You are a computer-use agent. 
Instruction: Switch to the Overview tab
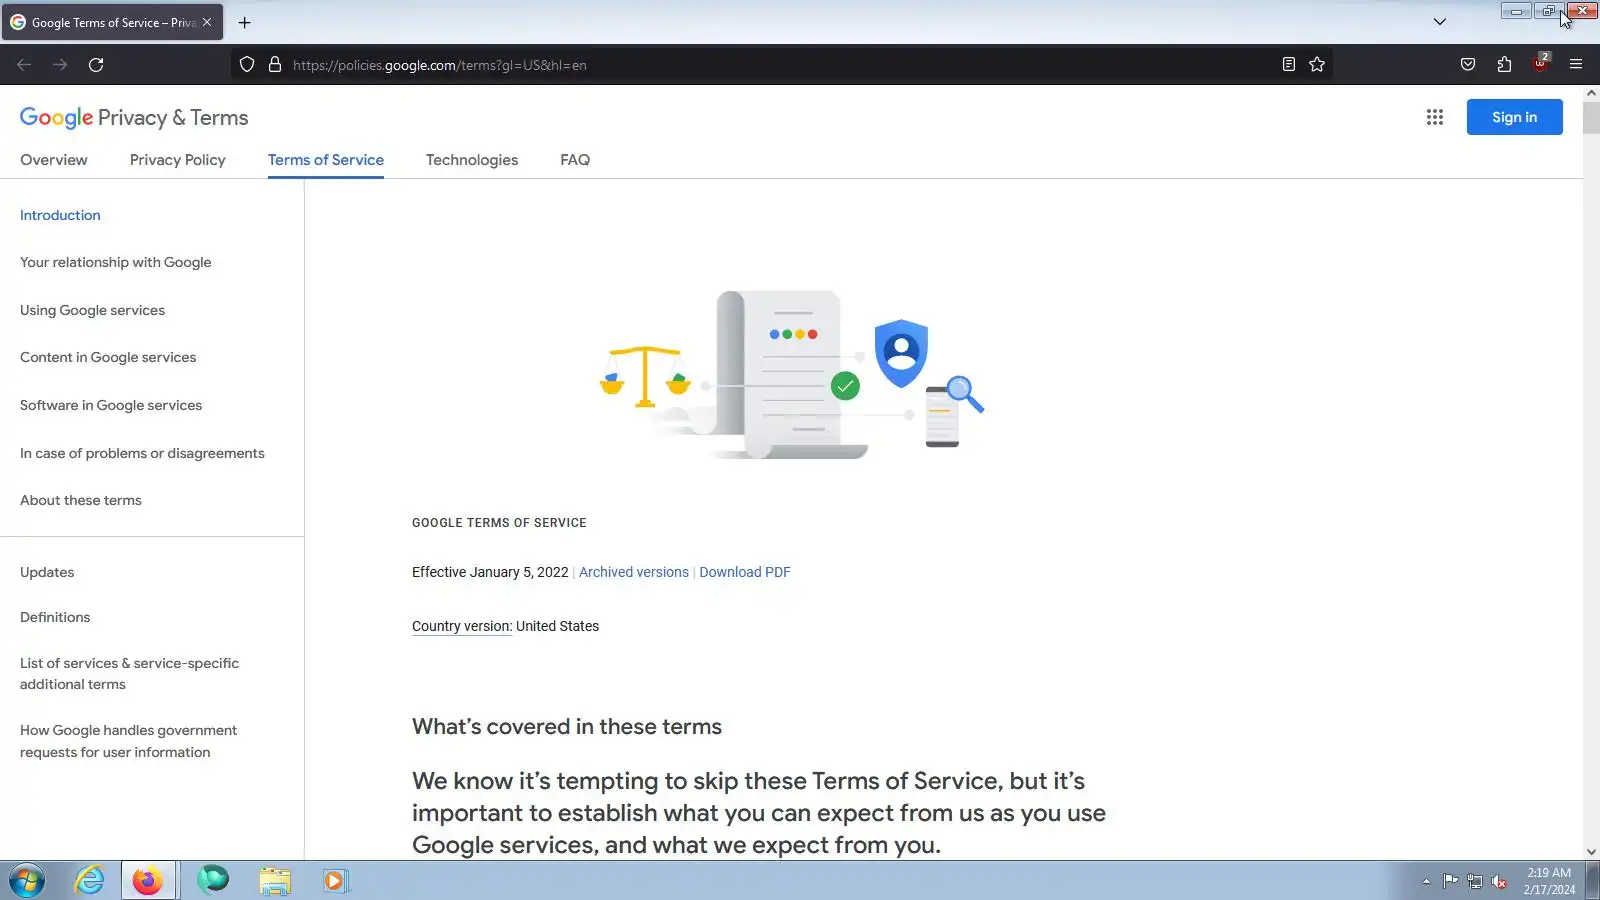(x=54, y=160)
